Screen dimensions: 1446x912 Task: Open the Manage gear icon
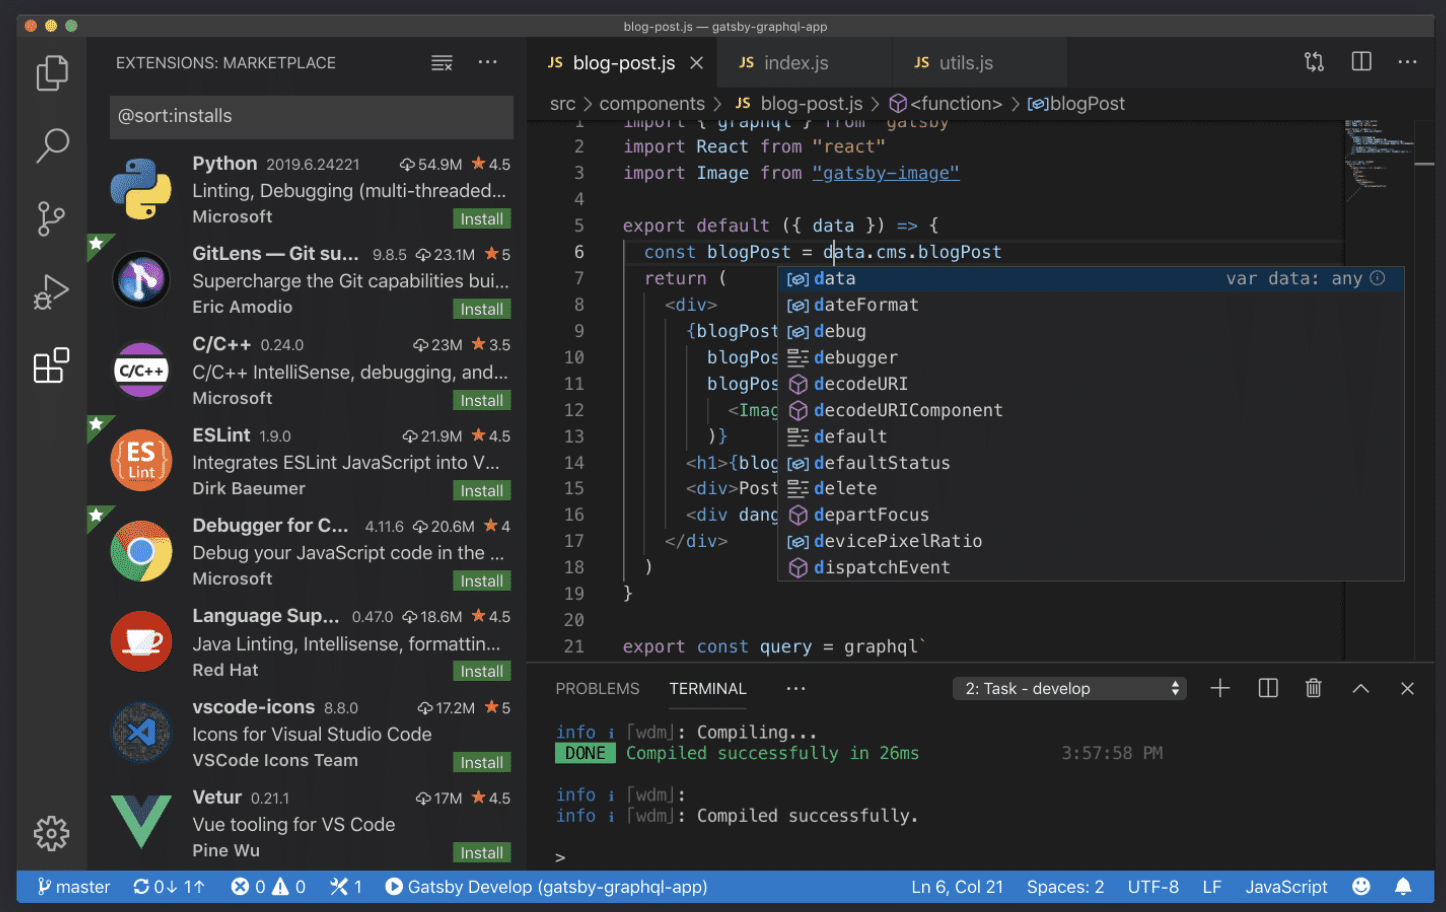52,833
